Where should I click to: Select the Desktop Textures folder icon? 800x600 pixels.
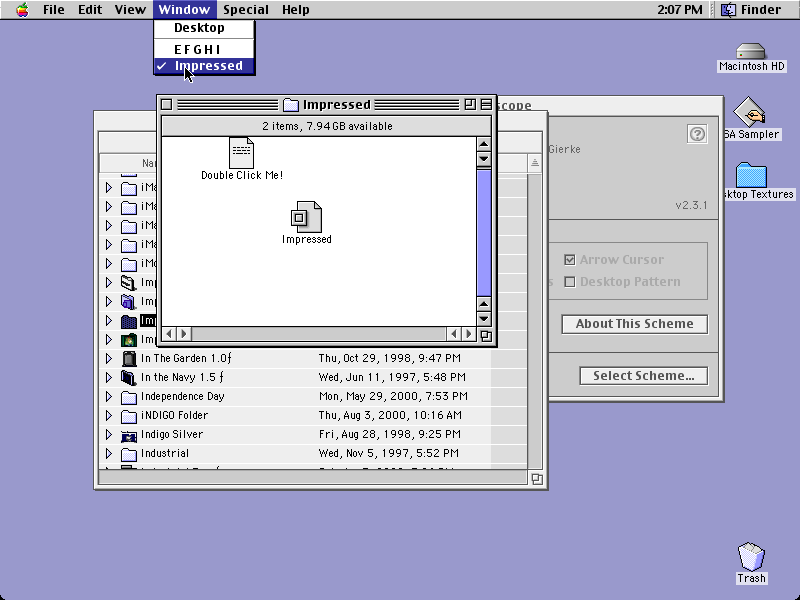751,175
